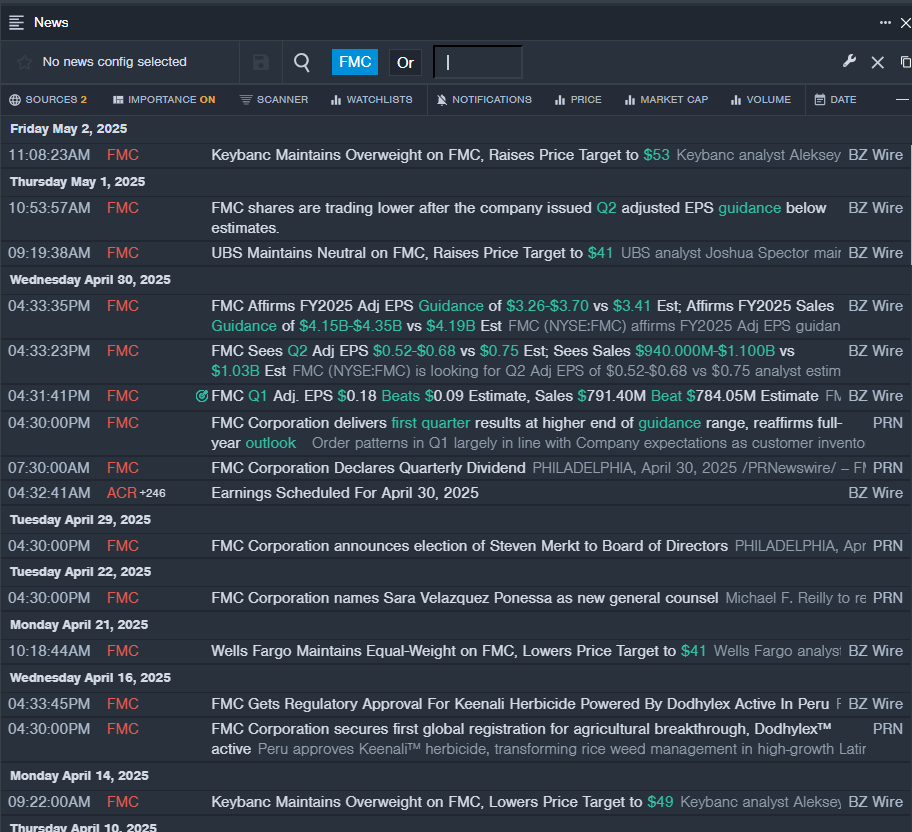Open FMC Declares Quarterly Dividend story
The height and width of the screenshot is (832, 912).
click(368, 468)
